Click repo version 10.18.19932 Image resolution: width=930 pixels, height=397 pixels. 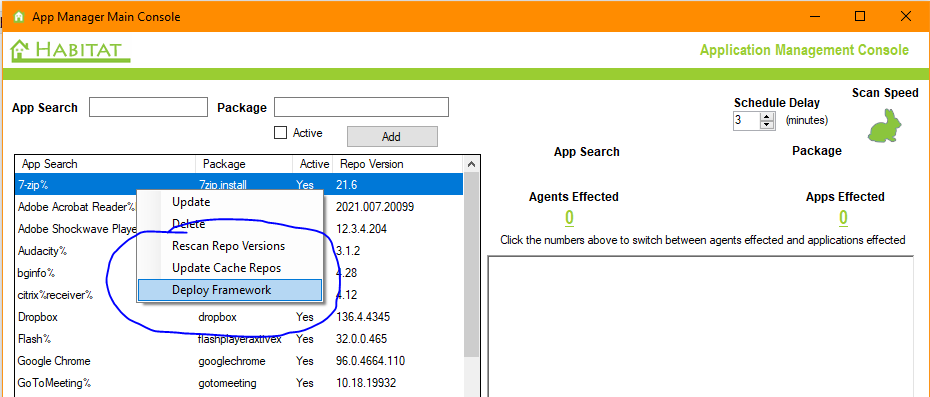pyautogui.click(x=366, y=383)
